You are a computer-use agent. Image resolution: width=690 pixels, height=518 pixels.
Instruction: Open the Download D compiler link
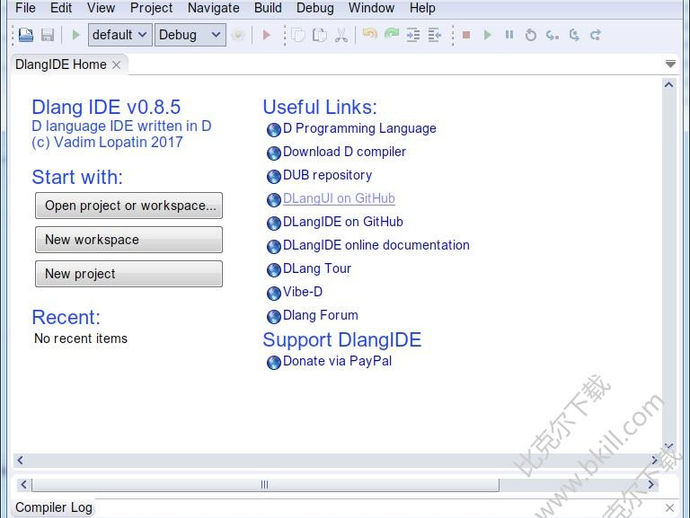345,152
